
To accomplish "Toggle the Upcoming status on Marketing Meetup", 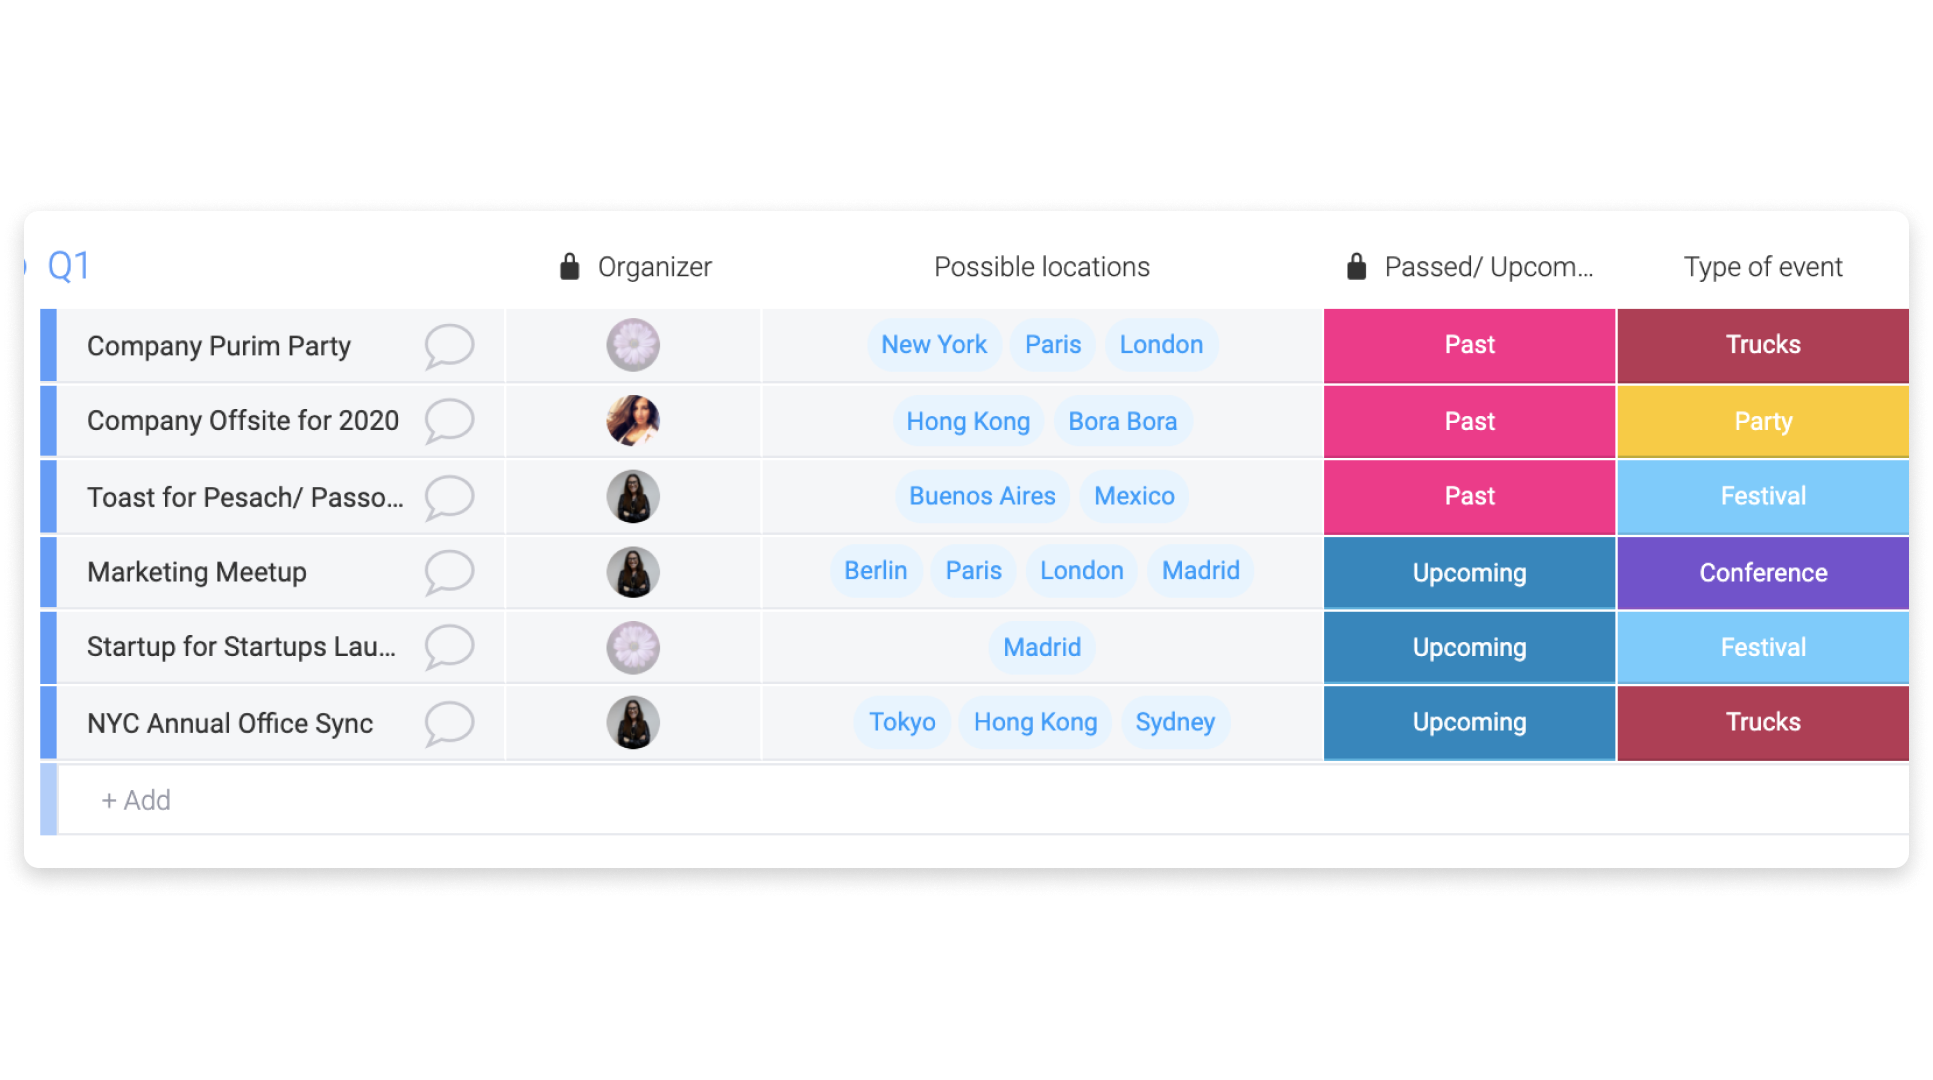I will [x=1470, y=573].
